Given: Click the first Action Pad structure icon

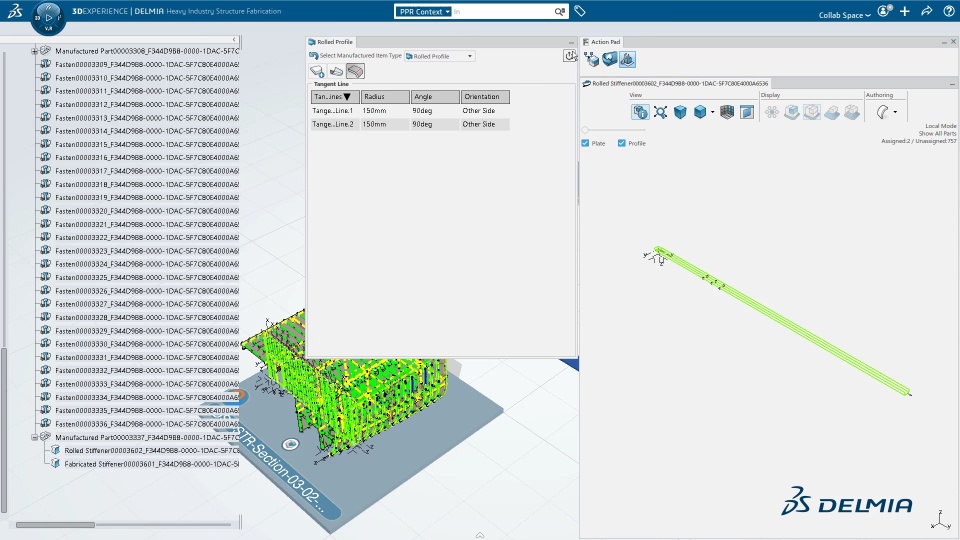Looking at the screenshot, I should coord(591,59).
